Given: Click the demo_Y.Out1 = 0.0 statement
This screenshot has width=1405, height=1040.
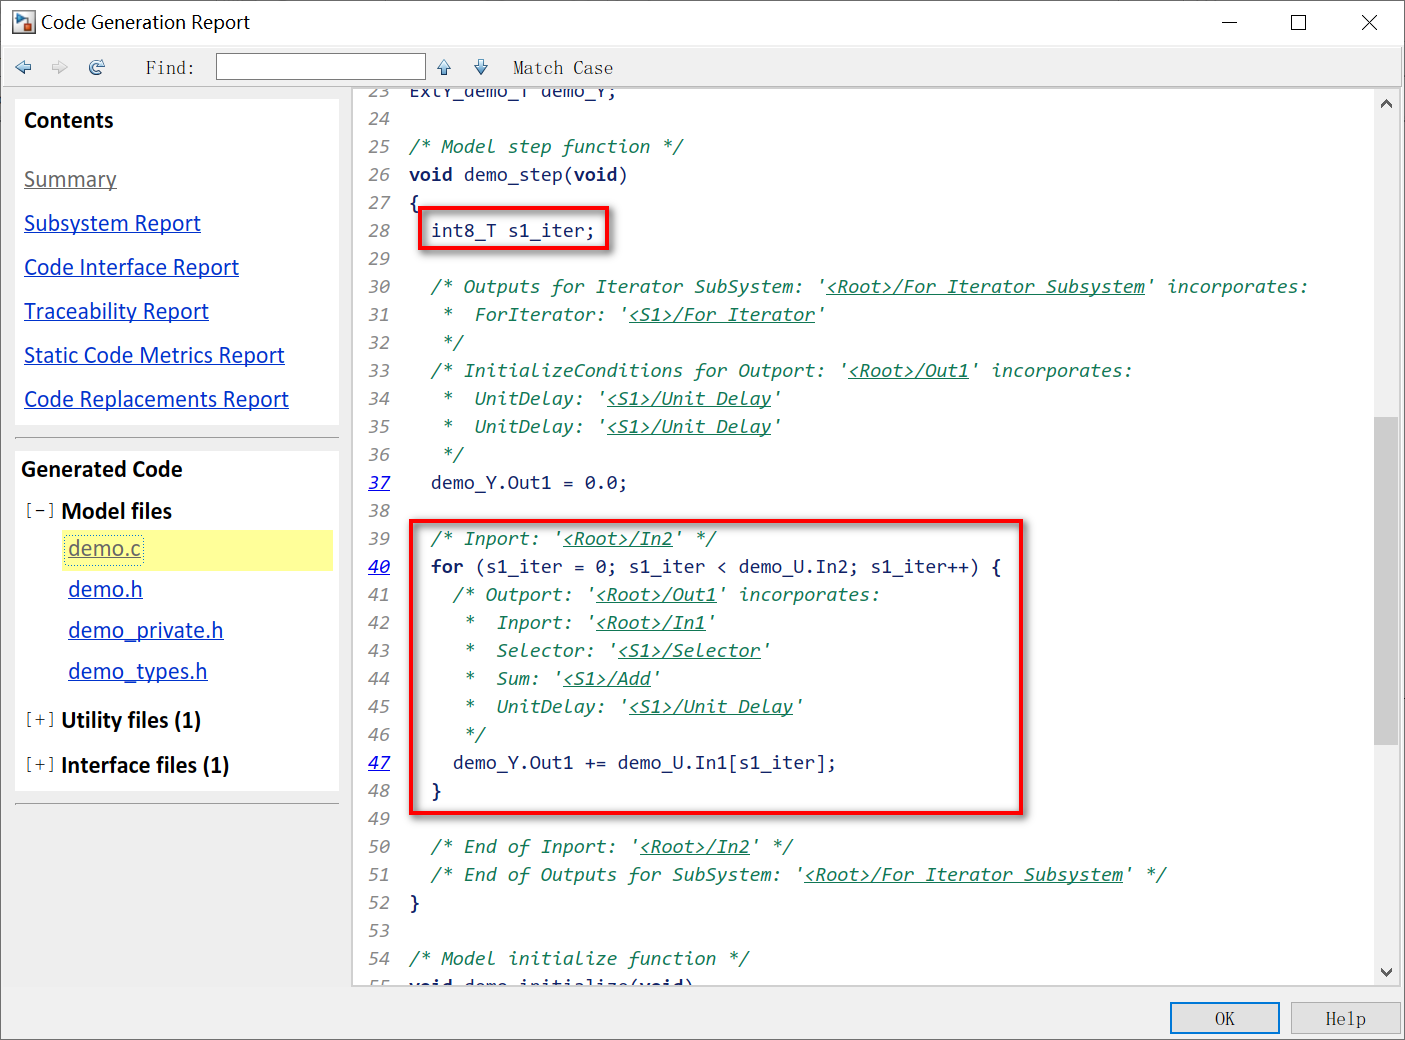Looking at the screenshot, I should coord(529,483).
